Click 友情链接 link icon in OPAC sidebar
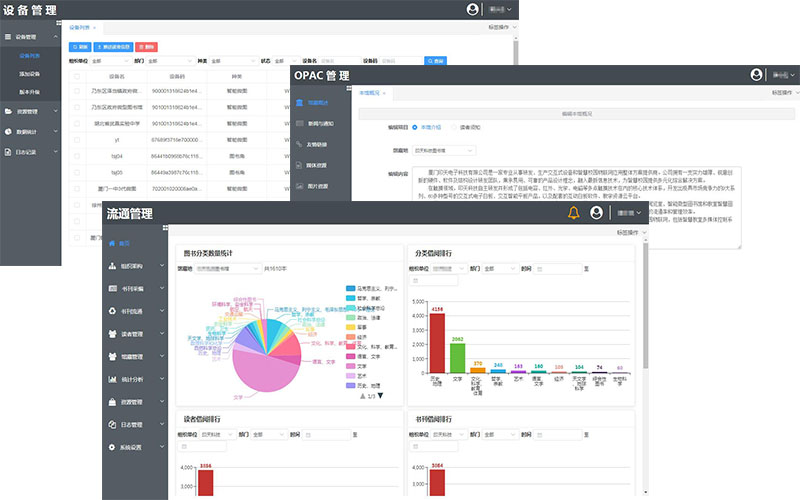Screen dimensions: 800x500 coord(299,144)
